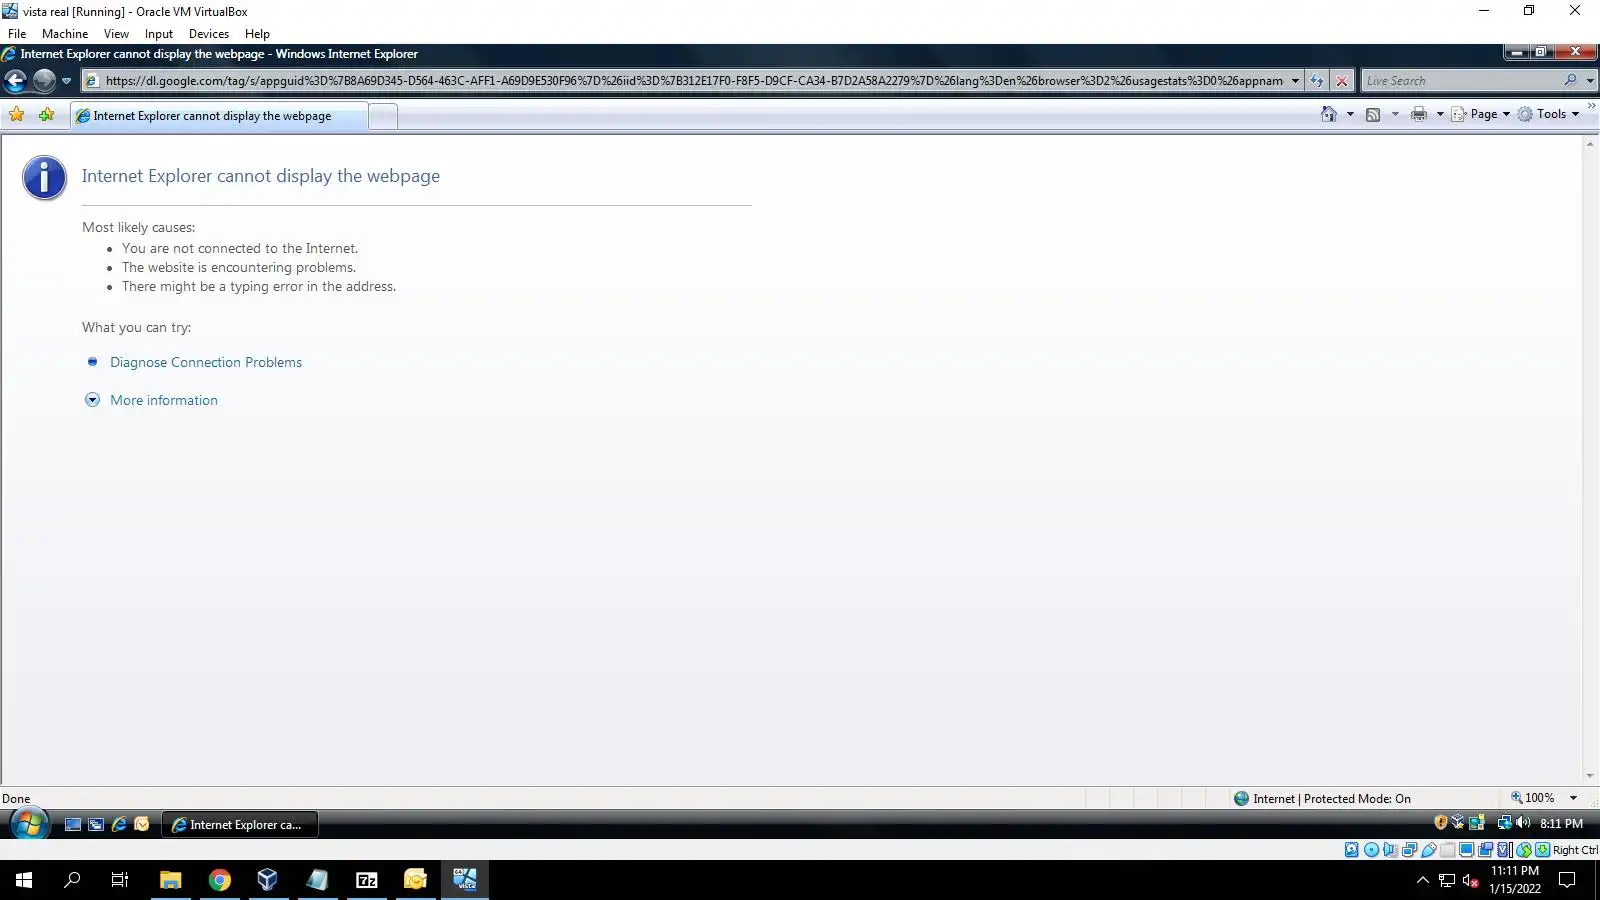Open the zoom level dropdown arrow

(1573, 798)
